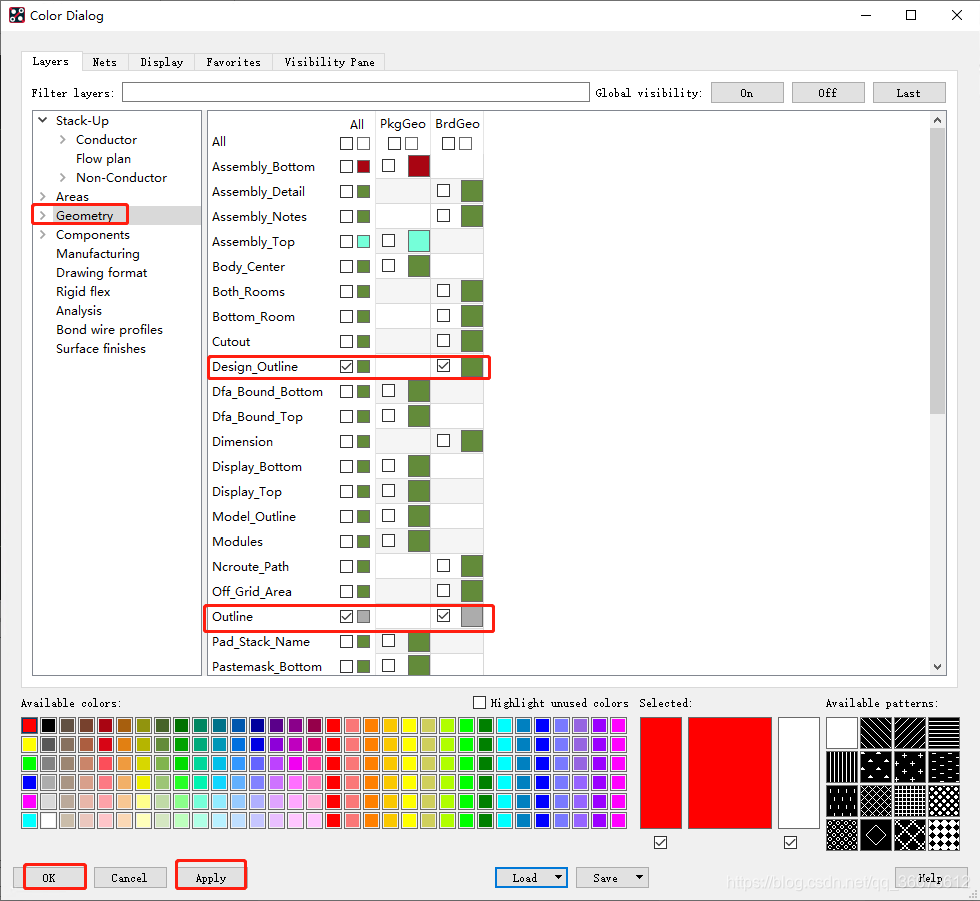The height and width of the screenshot is (901, 980).
Task: Open the Load button dropdown arrow
Action: 558,877
